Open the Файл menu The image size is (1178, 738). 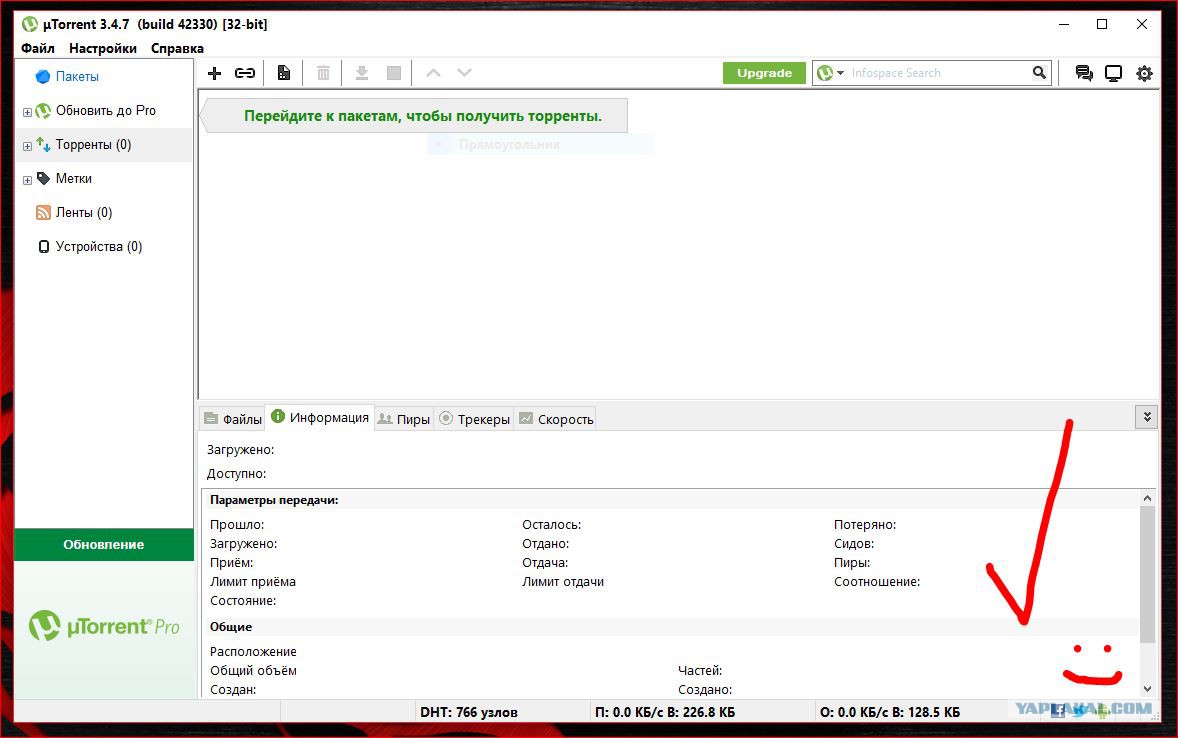[38, 48]
